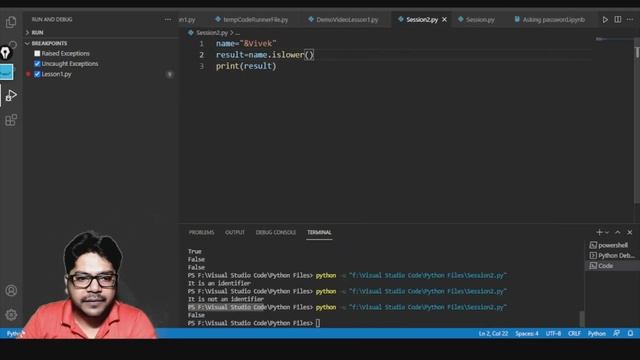Open the OUTPUT panel tab
Screen dimensions: 640x360
(x=235, y=232)
